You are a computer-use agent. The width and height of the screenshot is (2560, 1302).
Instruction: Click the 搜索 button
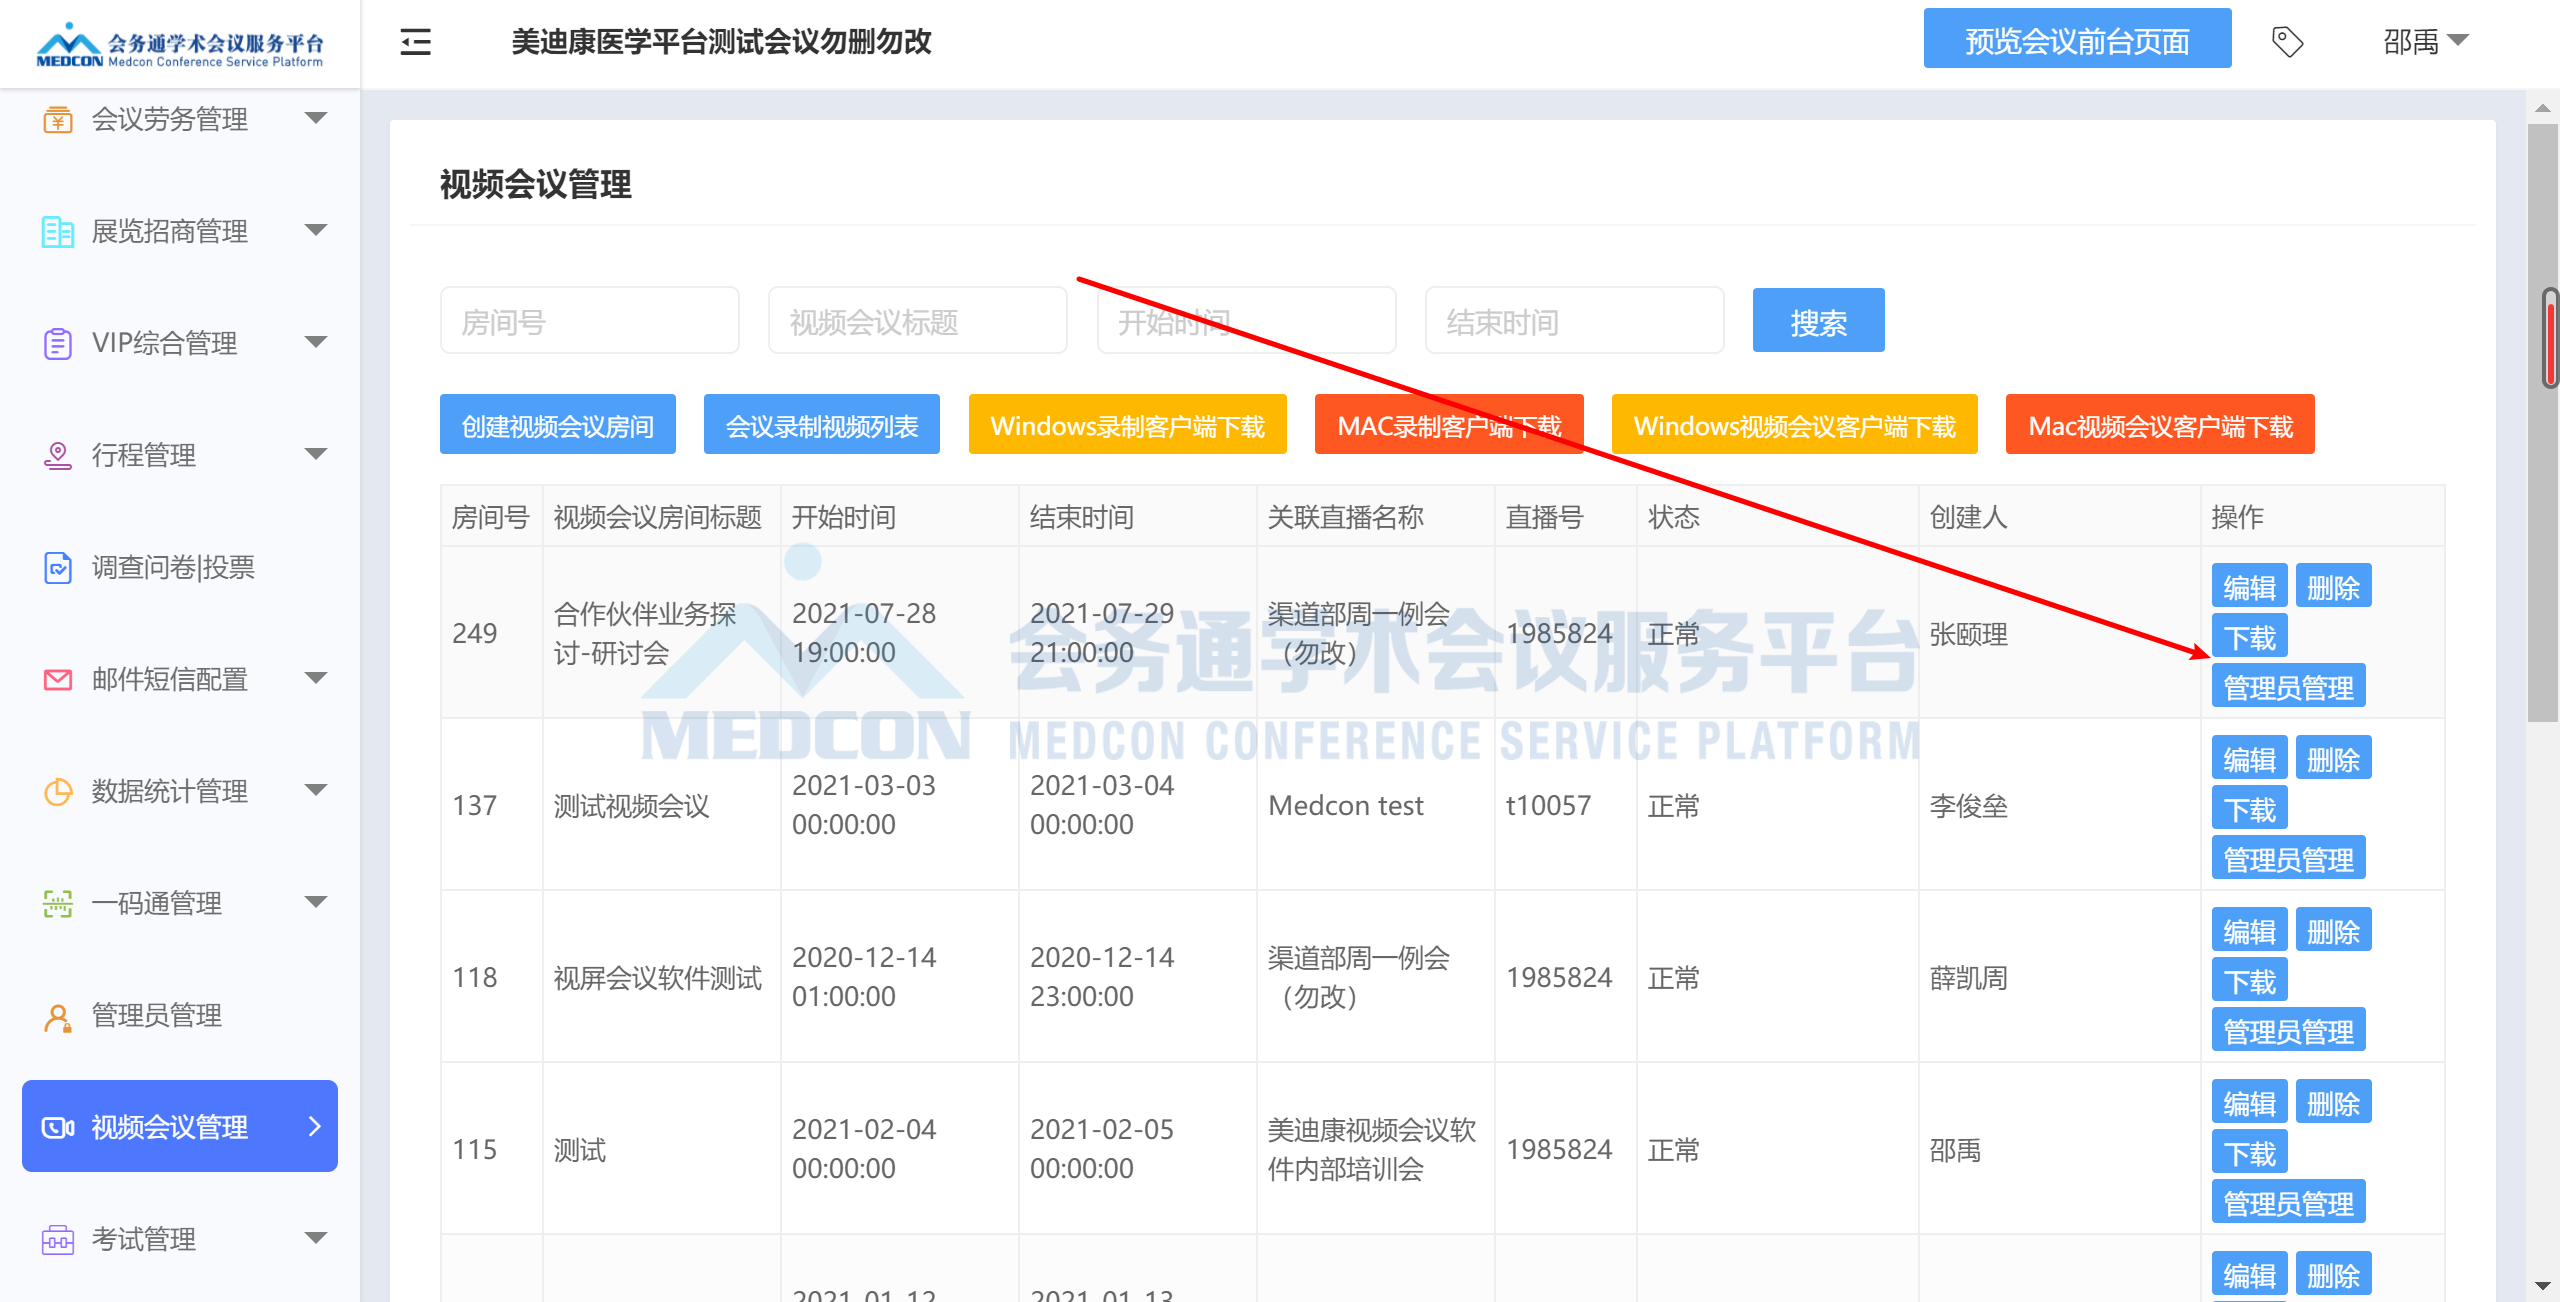[x=1818, y=321]
